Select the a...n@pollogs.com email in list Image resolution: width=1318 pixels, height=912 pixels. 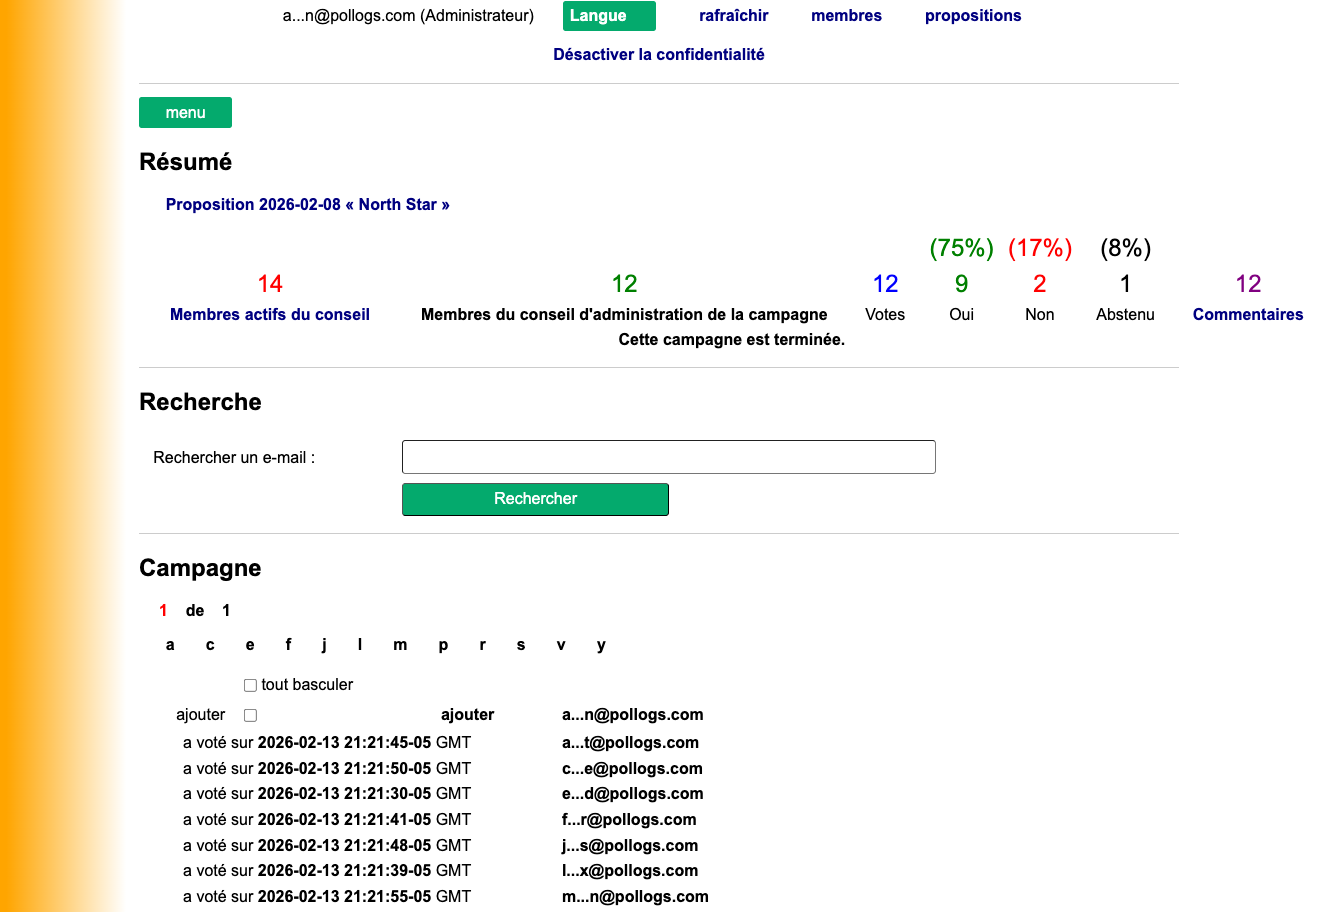click(x=632, y=715)
